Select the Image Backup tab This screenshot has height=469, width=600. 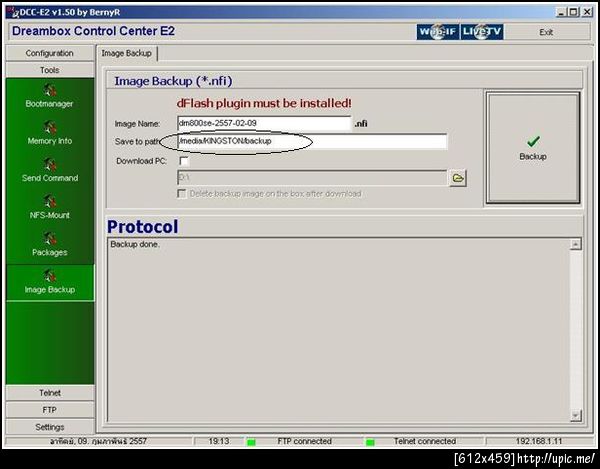point(127,53)
